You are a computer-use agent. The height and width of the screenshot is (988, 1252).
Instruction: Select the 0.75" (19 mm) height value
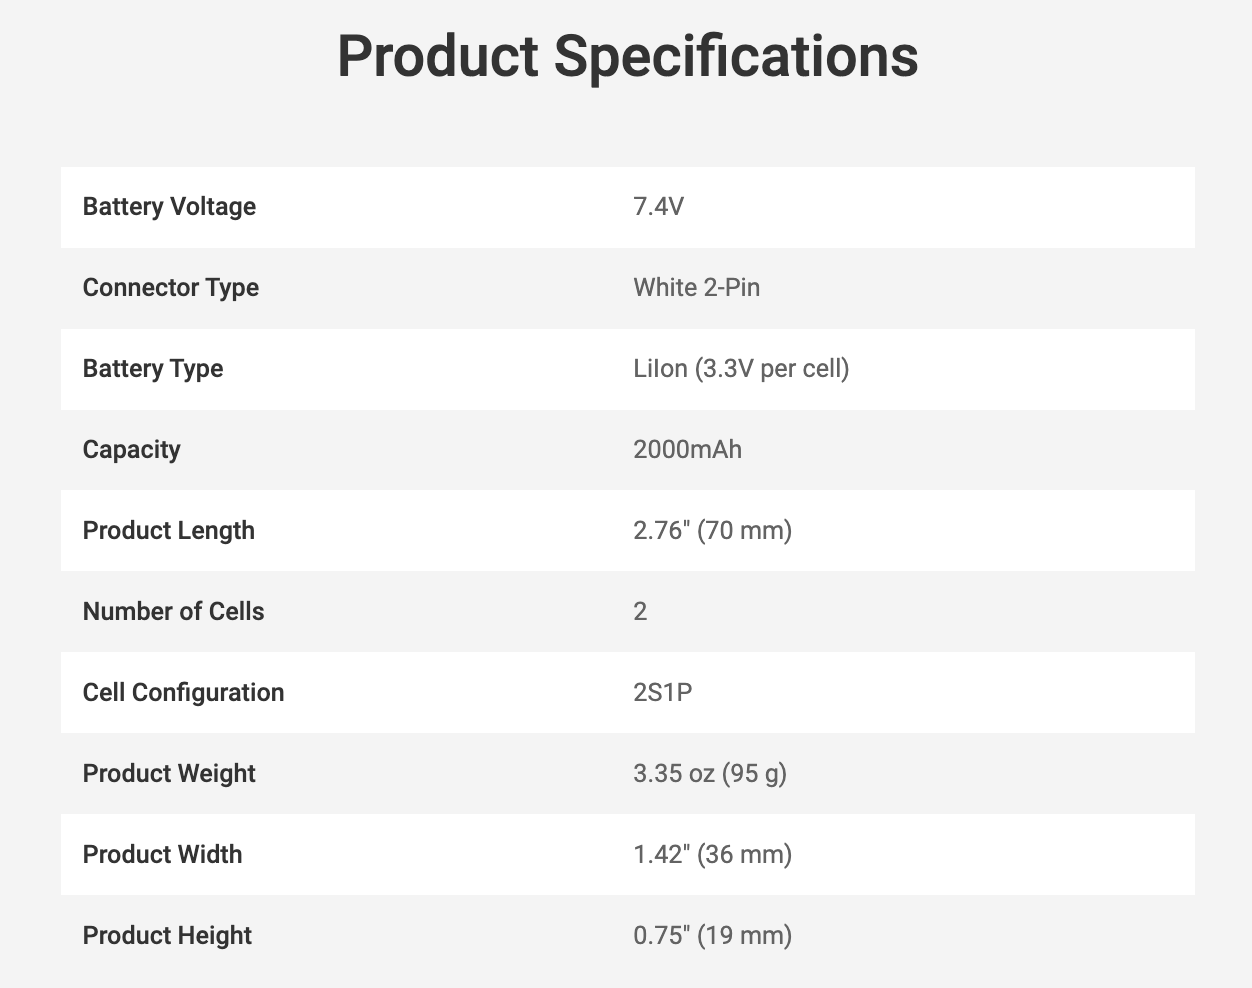[712, 936]
